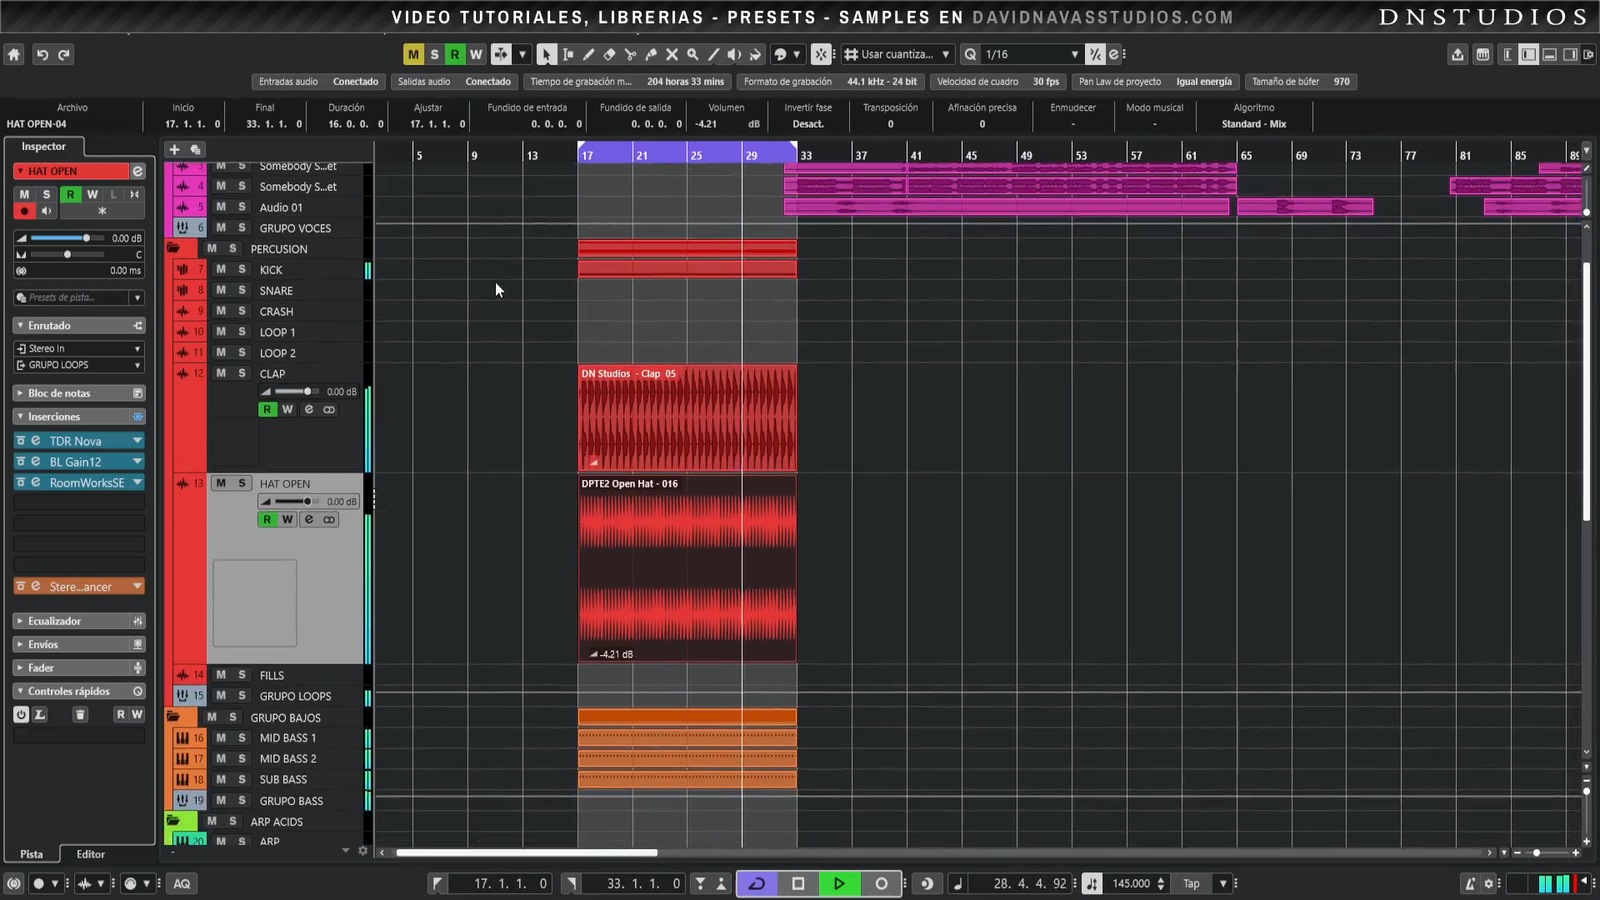The width and height of the screenshot is (1600, 900).
Task: Select the Eraser tool
Action: [x=609, y=55]
